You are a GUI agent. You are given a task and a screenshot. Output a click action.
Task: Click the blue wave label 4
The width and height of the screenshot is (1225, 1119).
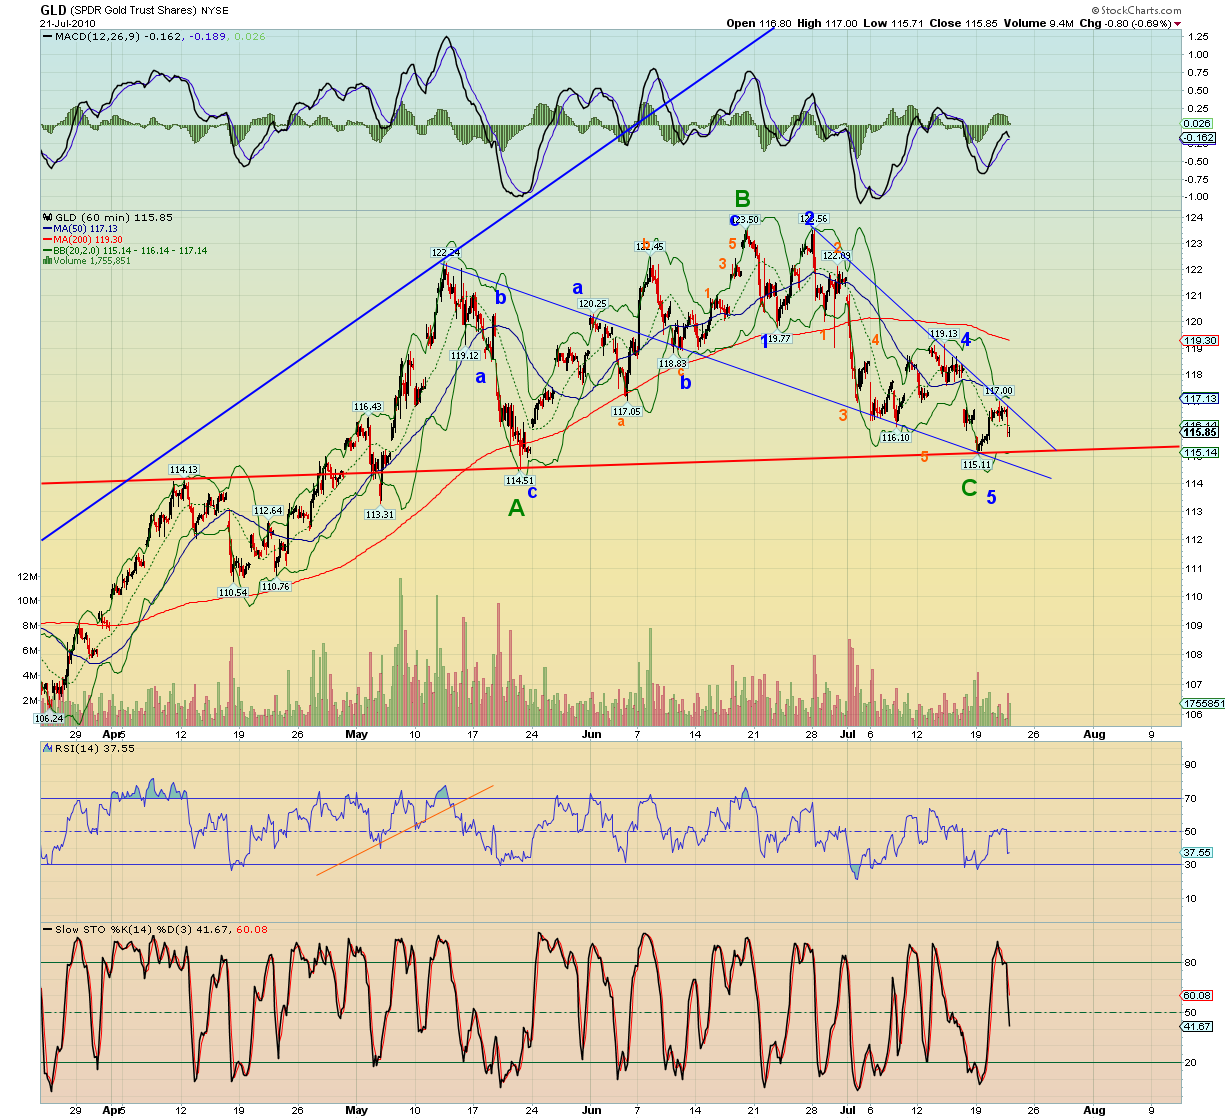point(966,340)
